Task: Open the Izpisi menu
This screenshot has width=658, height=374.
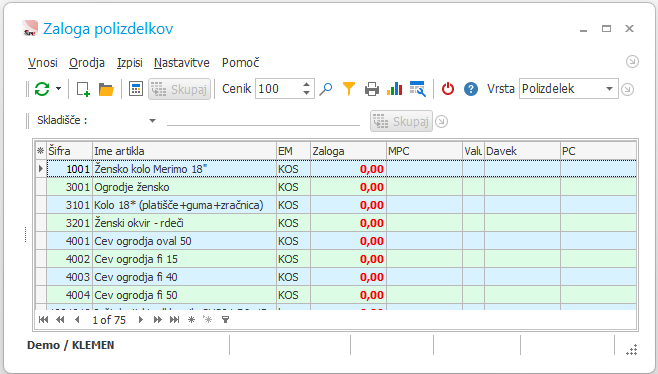Action: [130, 63]
